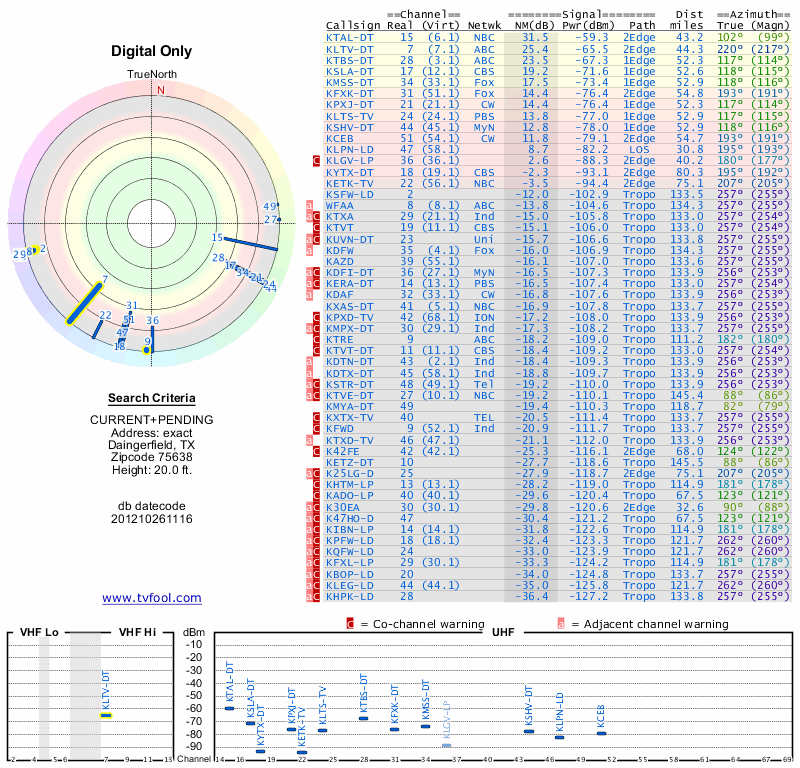Click the adjacent-channel icon beside WFAA
This screenshot has width=800, height=768.
[x=309, y=206]
